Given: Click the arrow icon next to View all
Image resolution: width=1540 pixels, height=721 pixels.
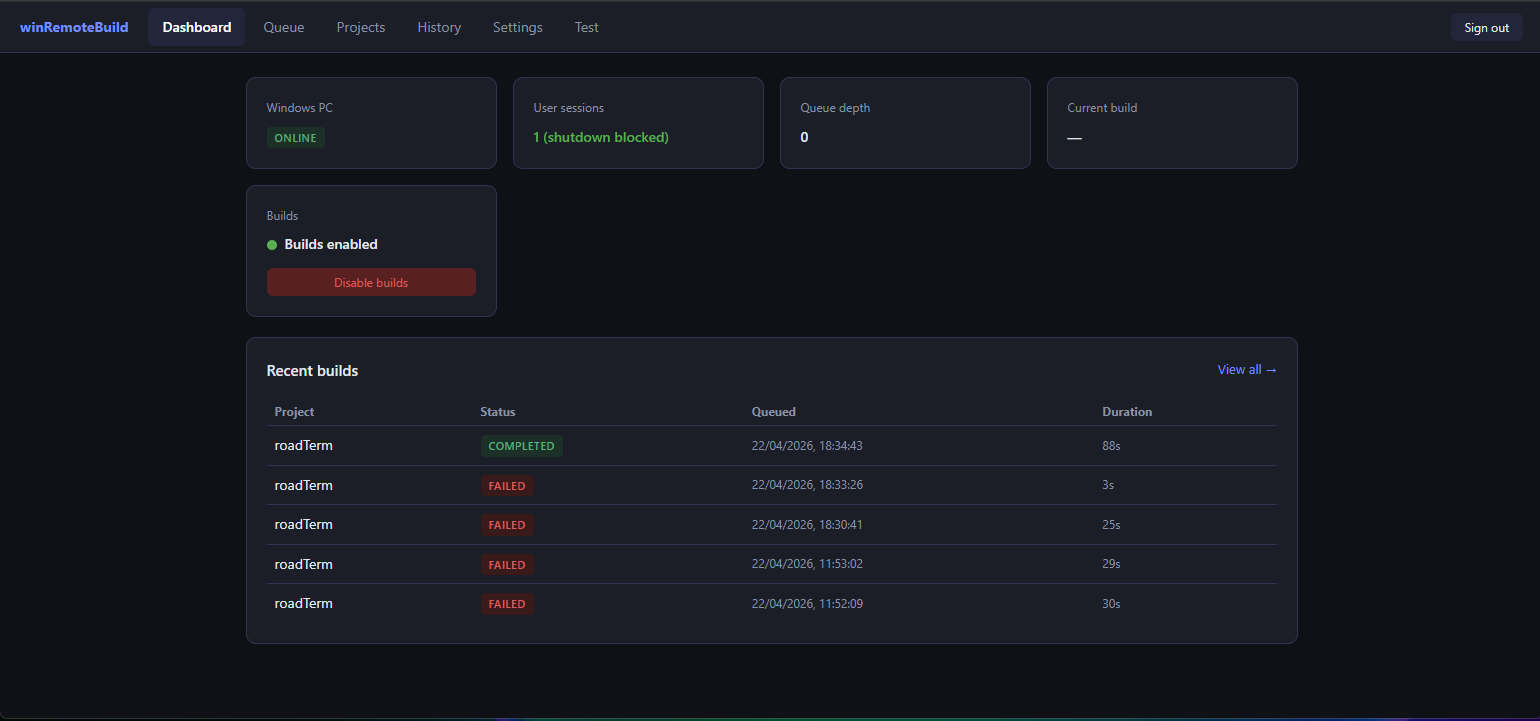Looking at the screenshot, I should click(x=1270, y=369).
